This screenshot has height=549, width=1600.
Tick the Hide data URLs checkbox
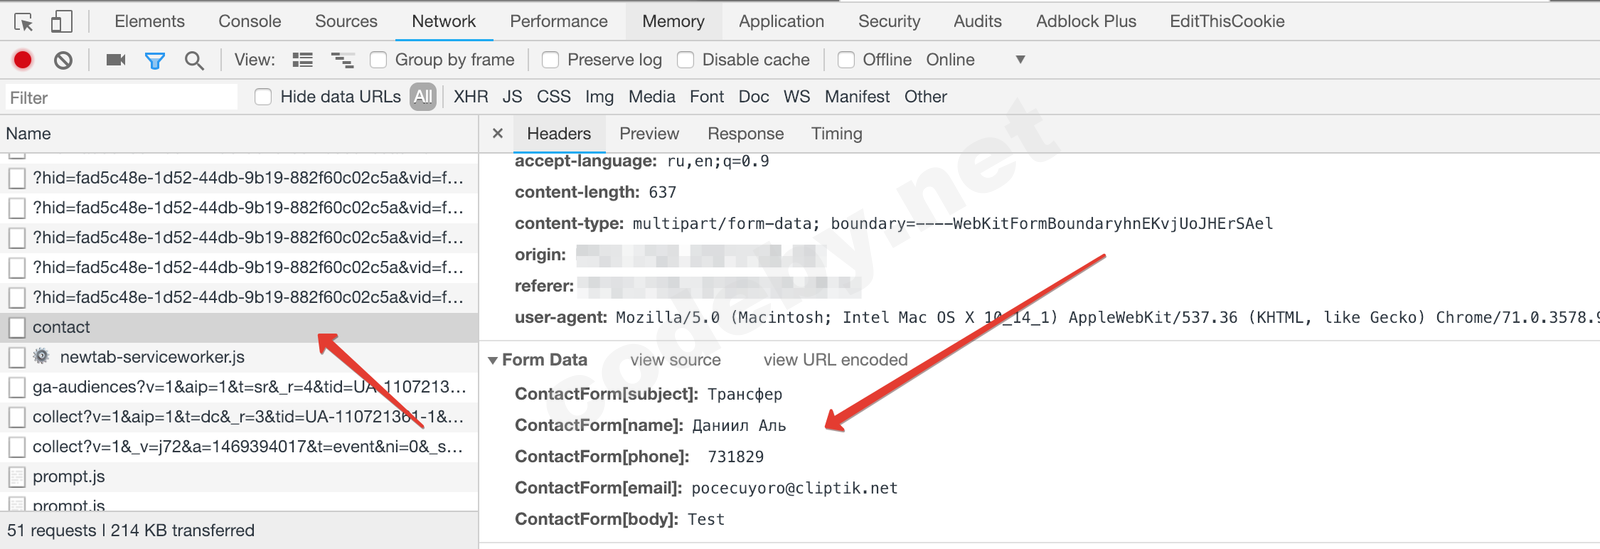point(263,97)
